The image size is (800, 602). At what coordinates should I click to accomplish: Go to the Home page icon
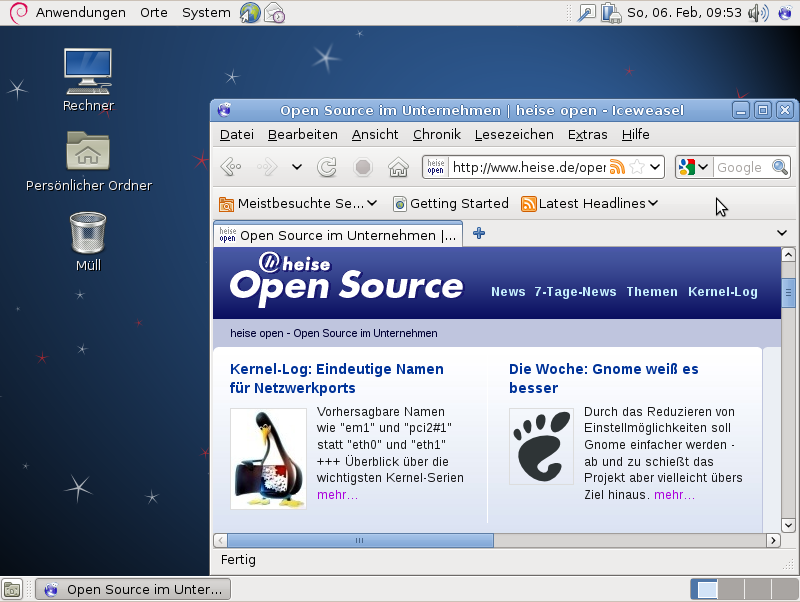pyautogui.click(x=398, y=167)
